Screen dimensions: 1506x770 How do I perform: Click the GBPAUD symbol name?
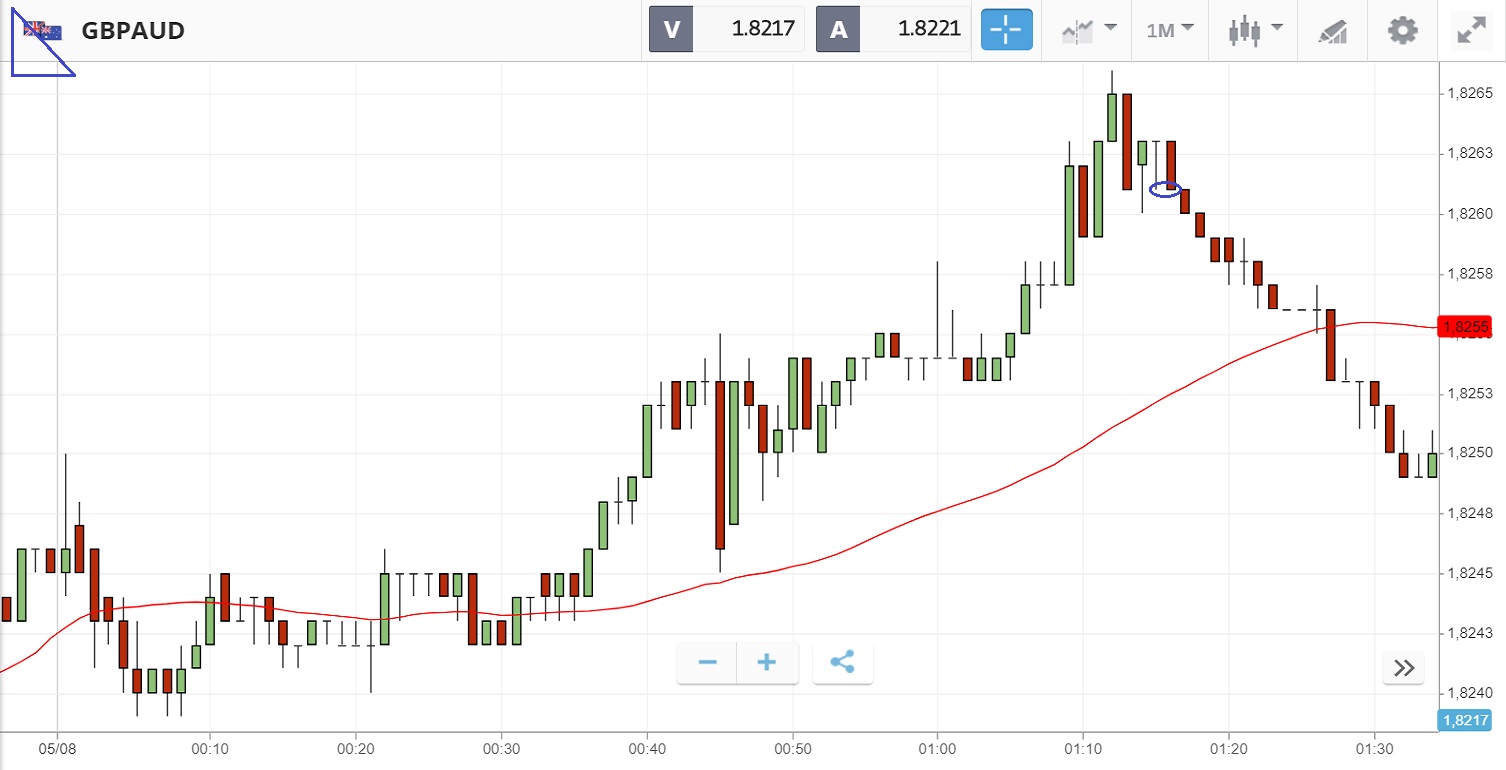tap(133, 31)
